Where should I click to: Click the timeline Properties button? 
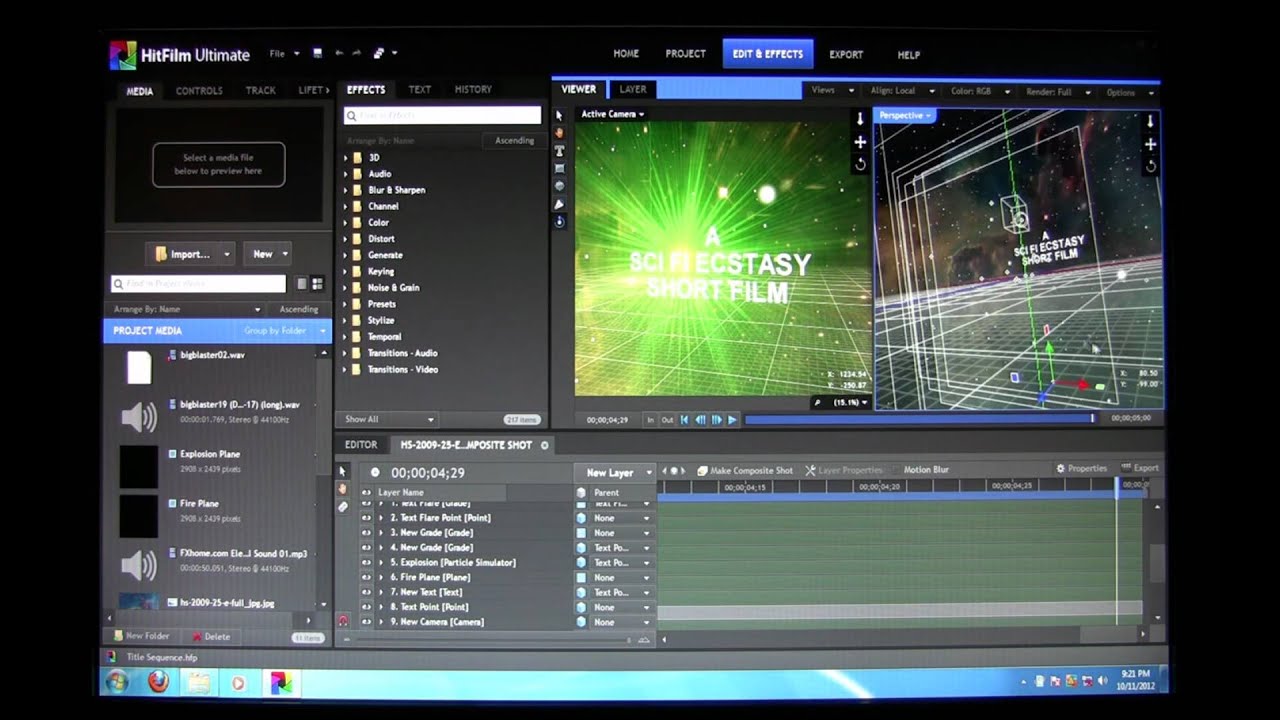pos(1082,468)
